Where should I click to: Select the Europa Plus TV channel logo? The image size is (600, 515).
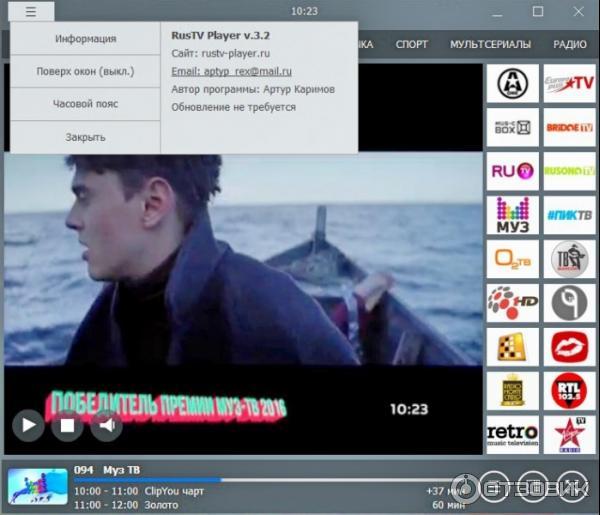pos(569,83)
